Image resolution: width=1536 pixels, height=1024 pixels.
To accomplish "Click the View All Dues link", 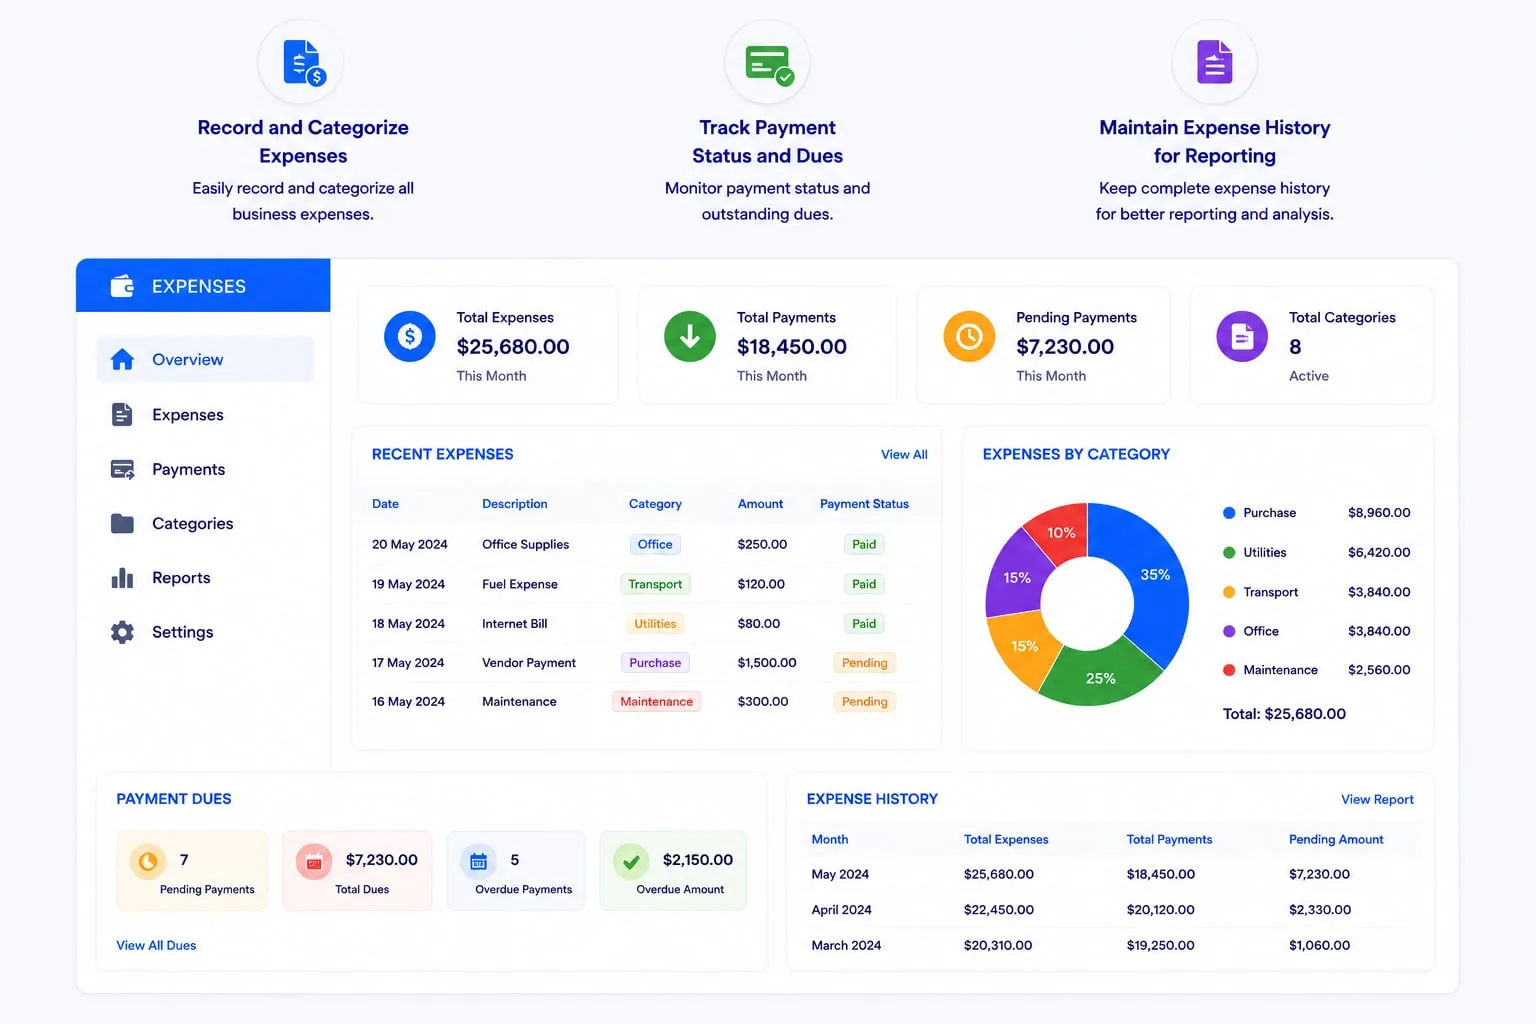I will (x=156, y=945).
